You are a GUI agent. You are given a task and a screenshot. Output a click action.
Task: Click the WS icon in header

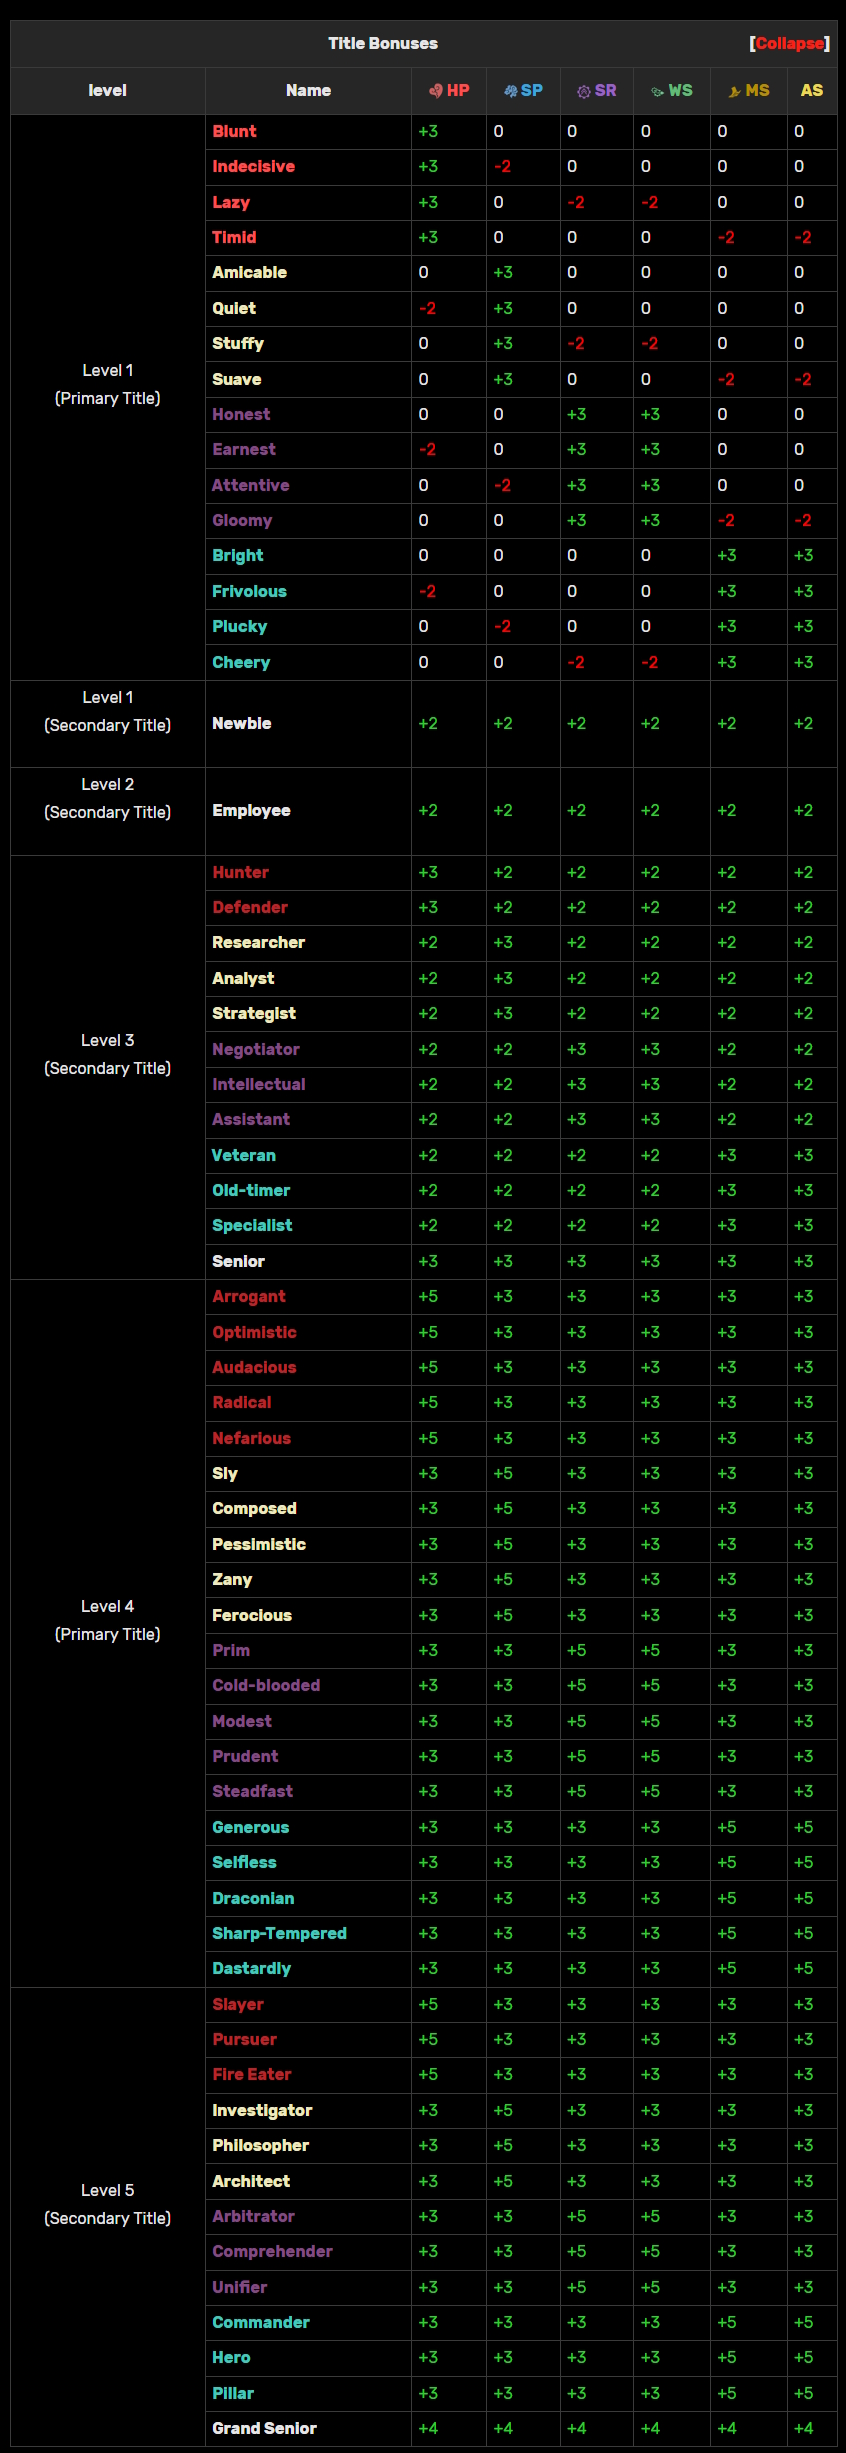657,91
